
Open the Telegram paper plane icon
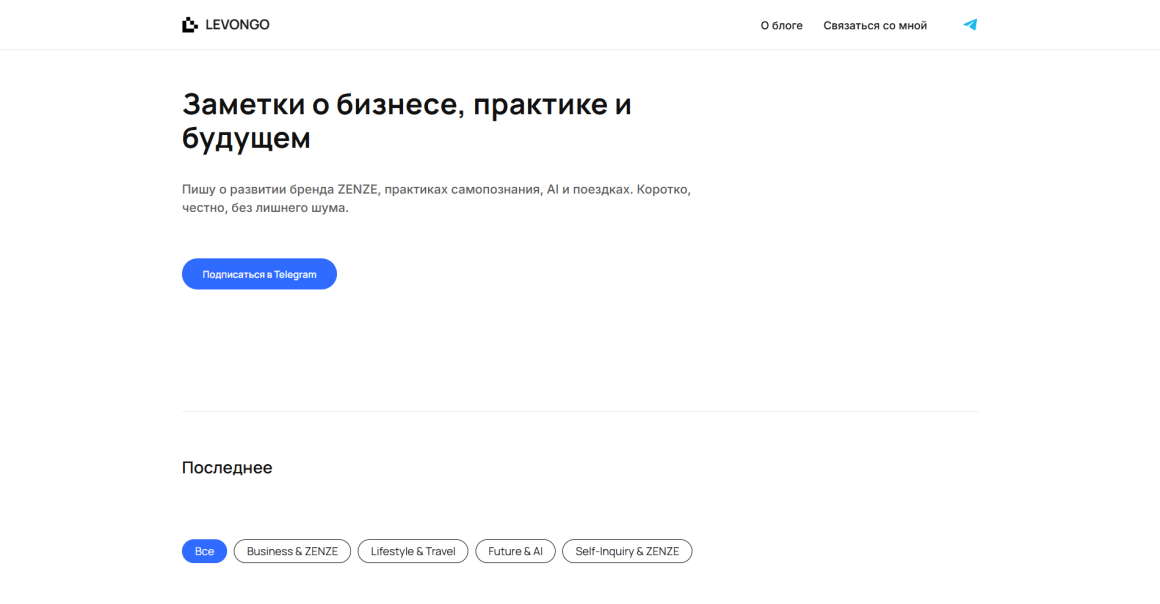[x=969, y=25]
